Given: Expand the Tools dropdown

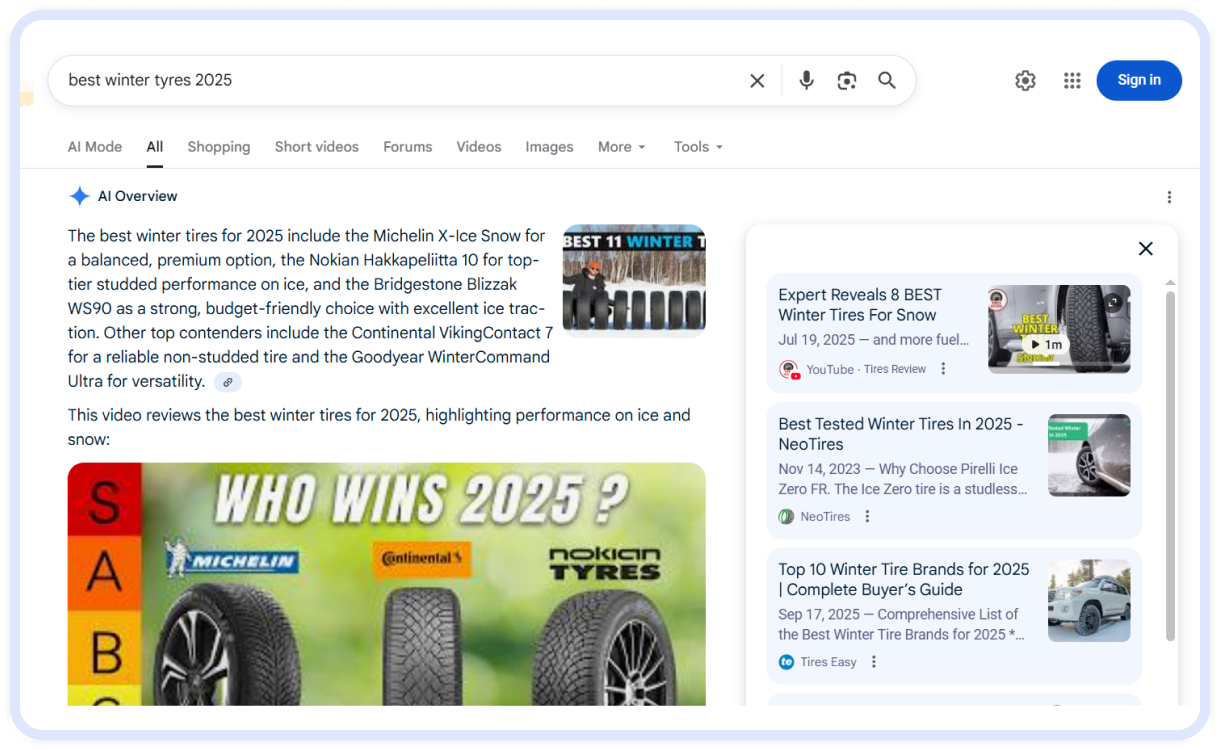Looking at the screenshot, I should [x=698, y=147].
